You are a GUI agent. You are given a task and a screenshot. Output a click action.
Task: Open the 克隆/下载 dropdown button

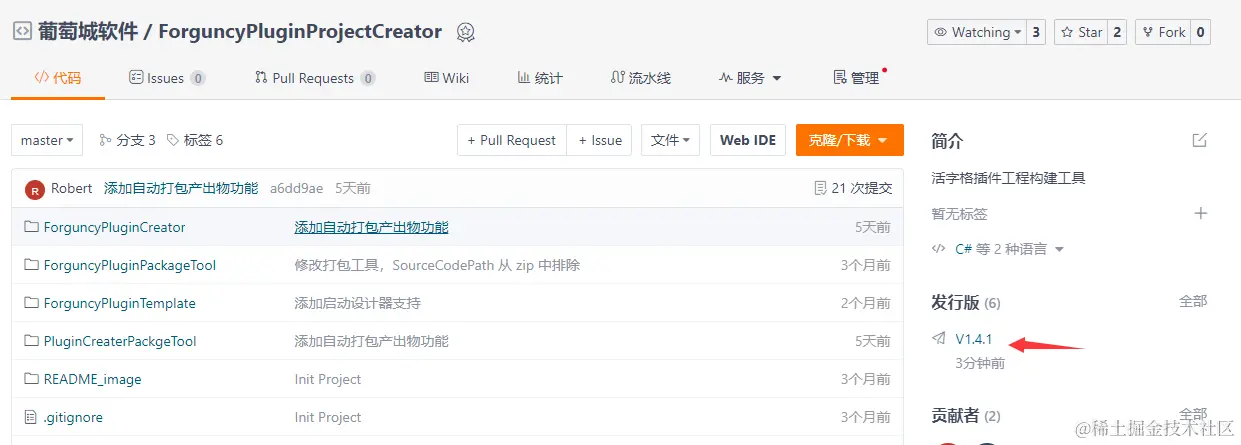(x=849, y=140)
